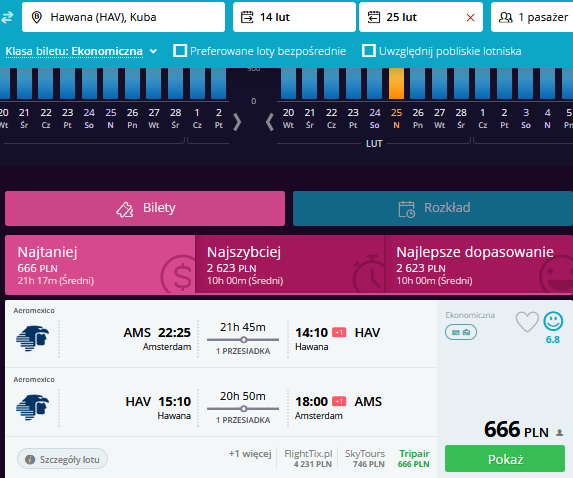Select return date bar for 1 Cz
The image size is (573, 478).
pyautogui.click(x=482, y=84)
